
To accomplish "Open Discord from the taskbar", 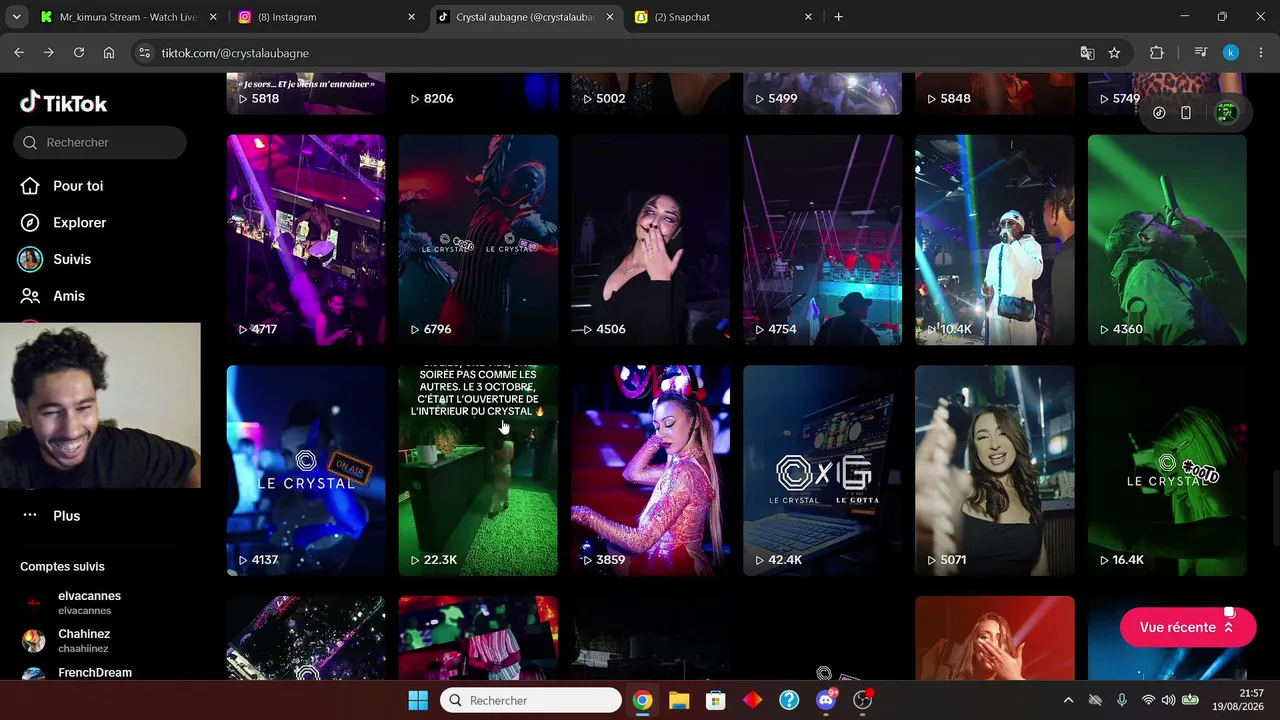I will 826,700.
